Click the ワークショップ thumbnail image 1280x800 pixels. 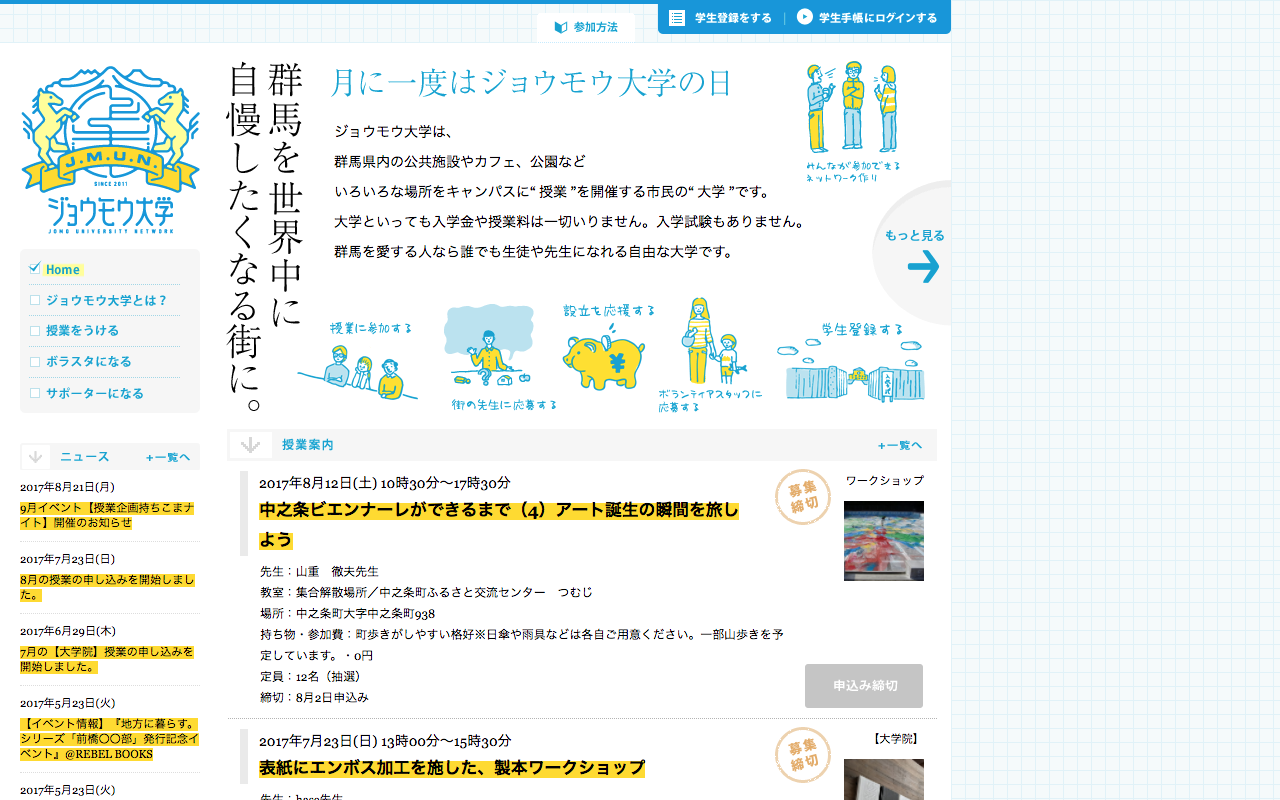pos(883,541)
